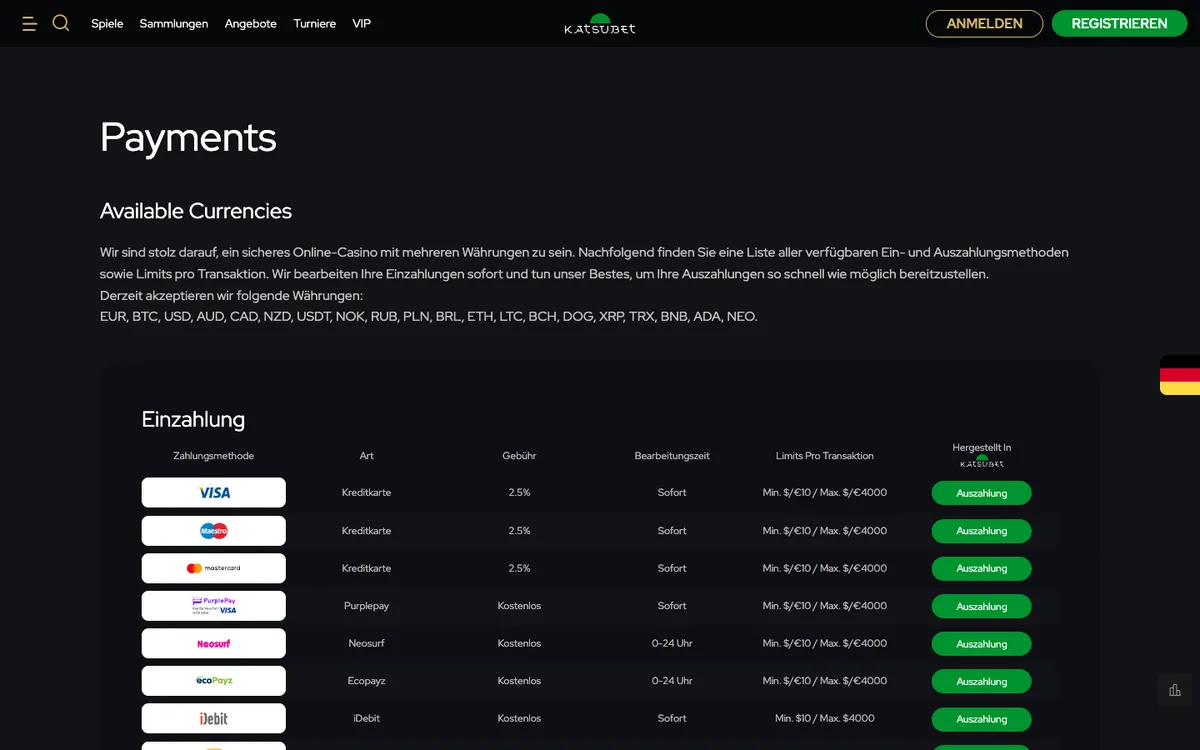The image size is (1200, 750).
Task: Go to Angebote in navigation
Action: 251,24
